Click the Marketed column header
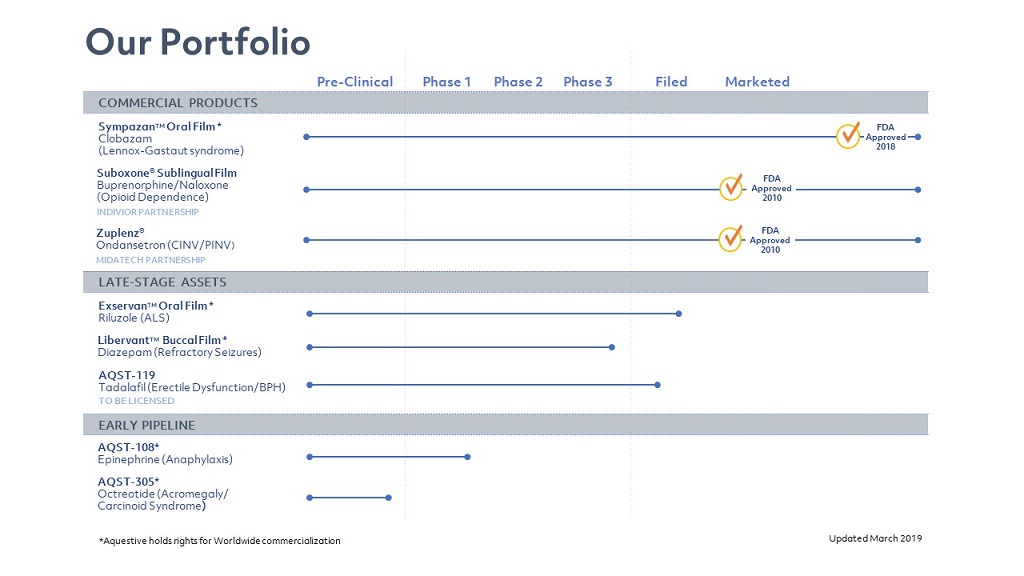Screen dimensions: 1024x576 (757, 82)
